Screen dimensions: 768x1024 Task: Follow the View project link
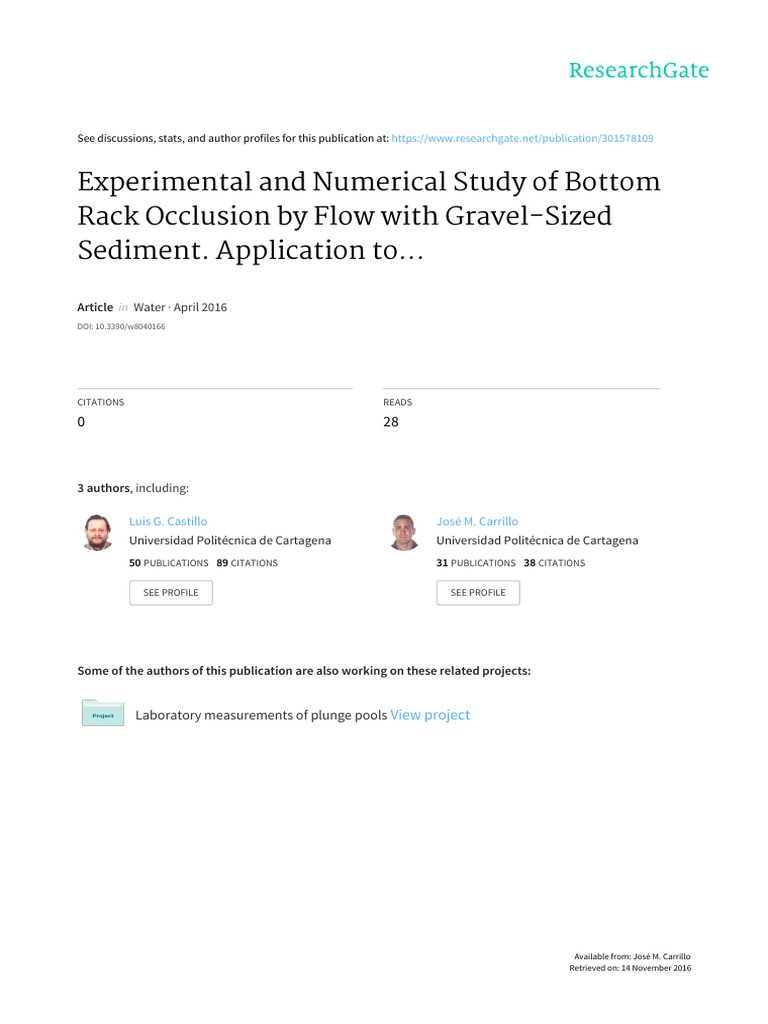pyautogui.click(x=430, y=715)
